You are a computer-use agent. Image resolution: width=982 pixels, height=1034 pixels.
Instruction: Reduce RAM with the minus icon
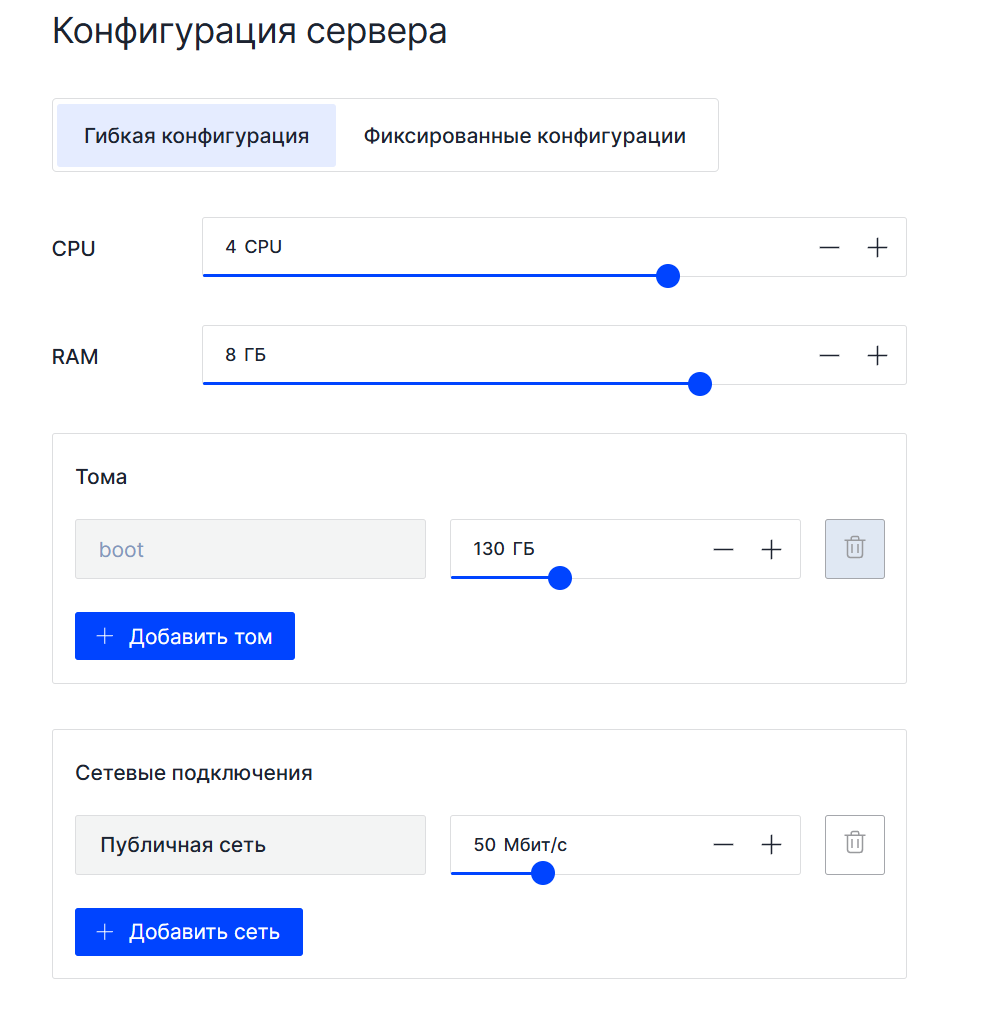[829, 356]
